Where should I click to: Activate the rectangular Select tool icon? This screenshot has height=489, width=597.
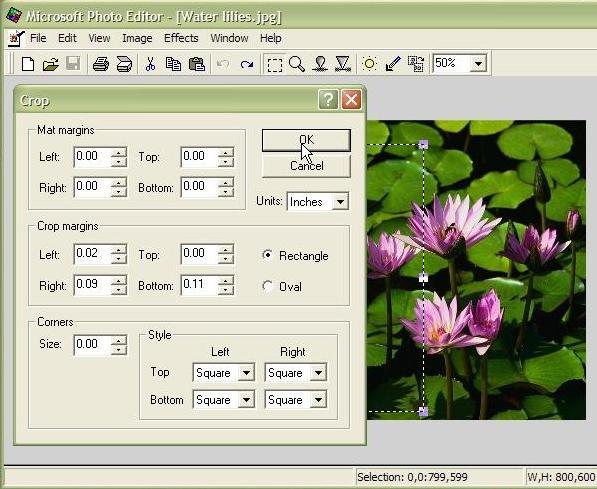pyautogui.click(x=275, y=64)
